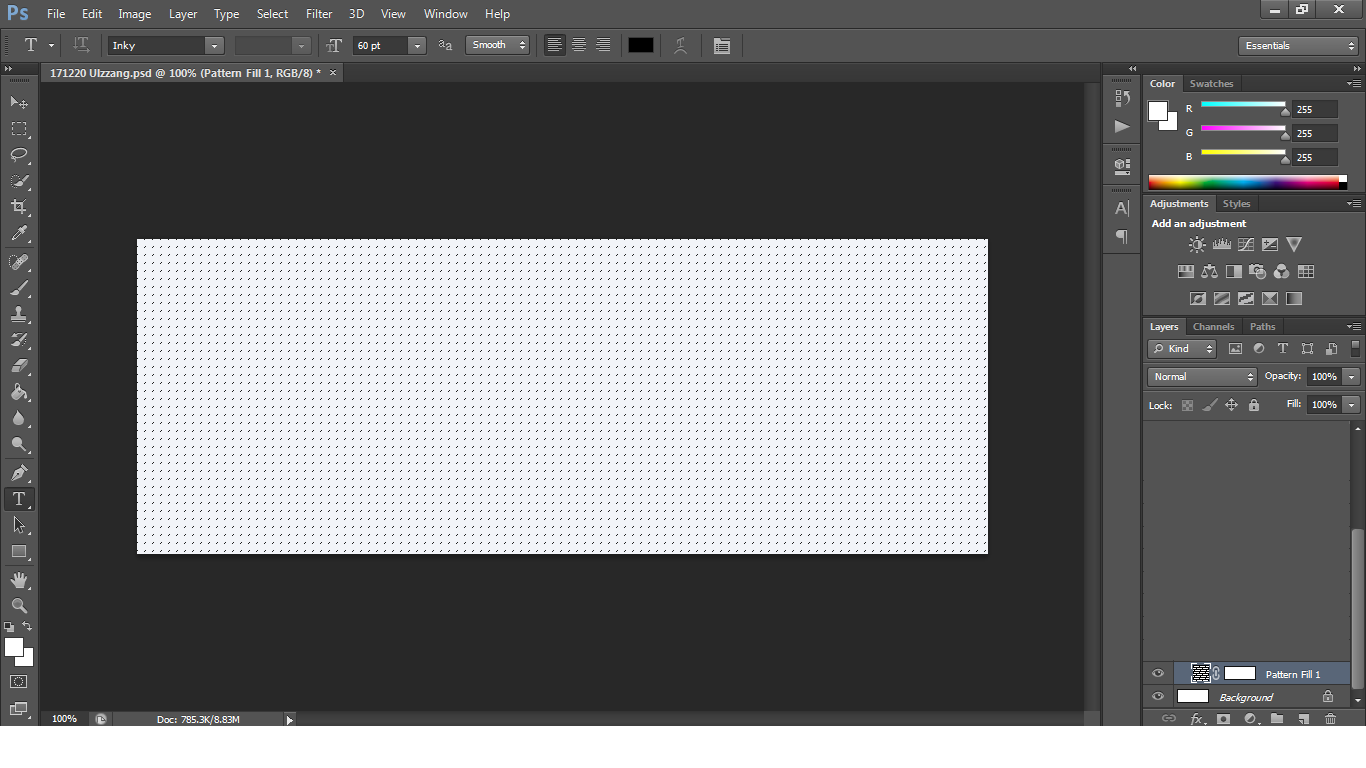The height and width of the screenshot is (768, 1366).
Task: Switch to the Channels tab
Action: pos(1213,327)
